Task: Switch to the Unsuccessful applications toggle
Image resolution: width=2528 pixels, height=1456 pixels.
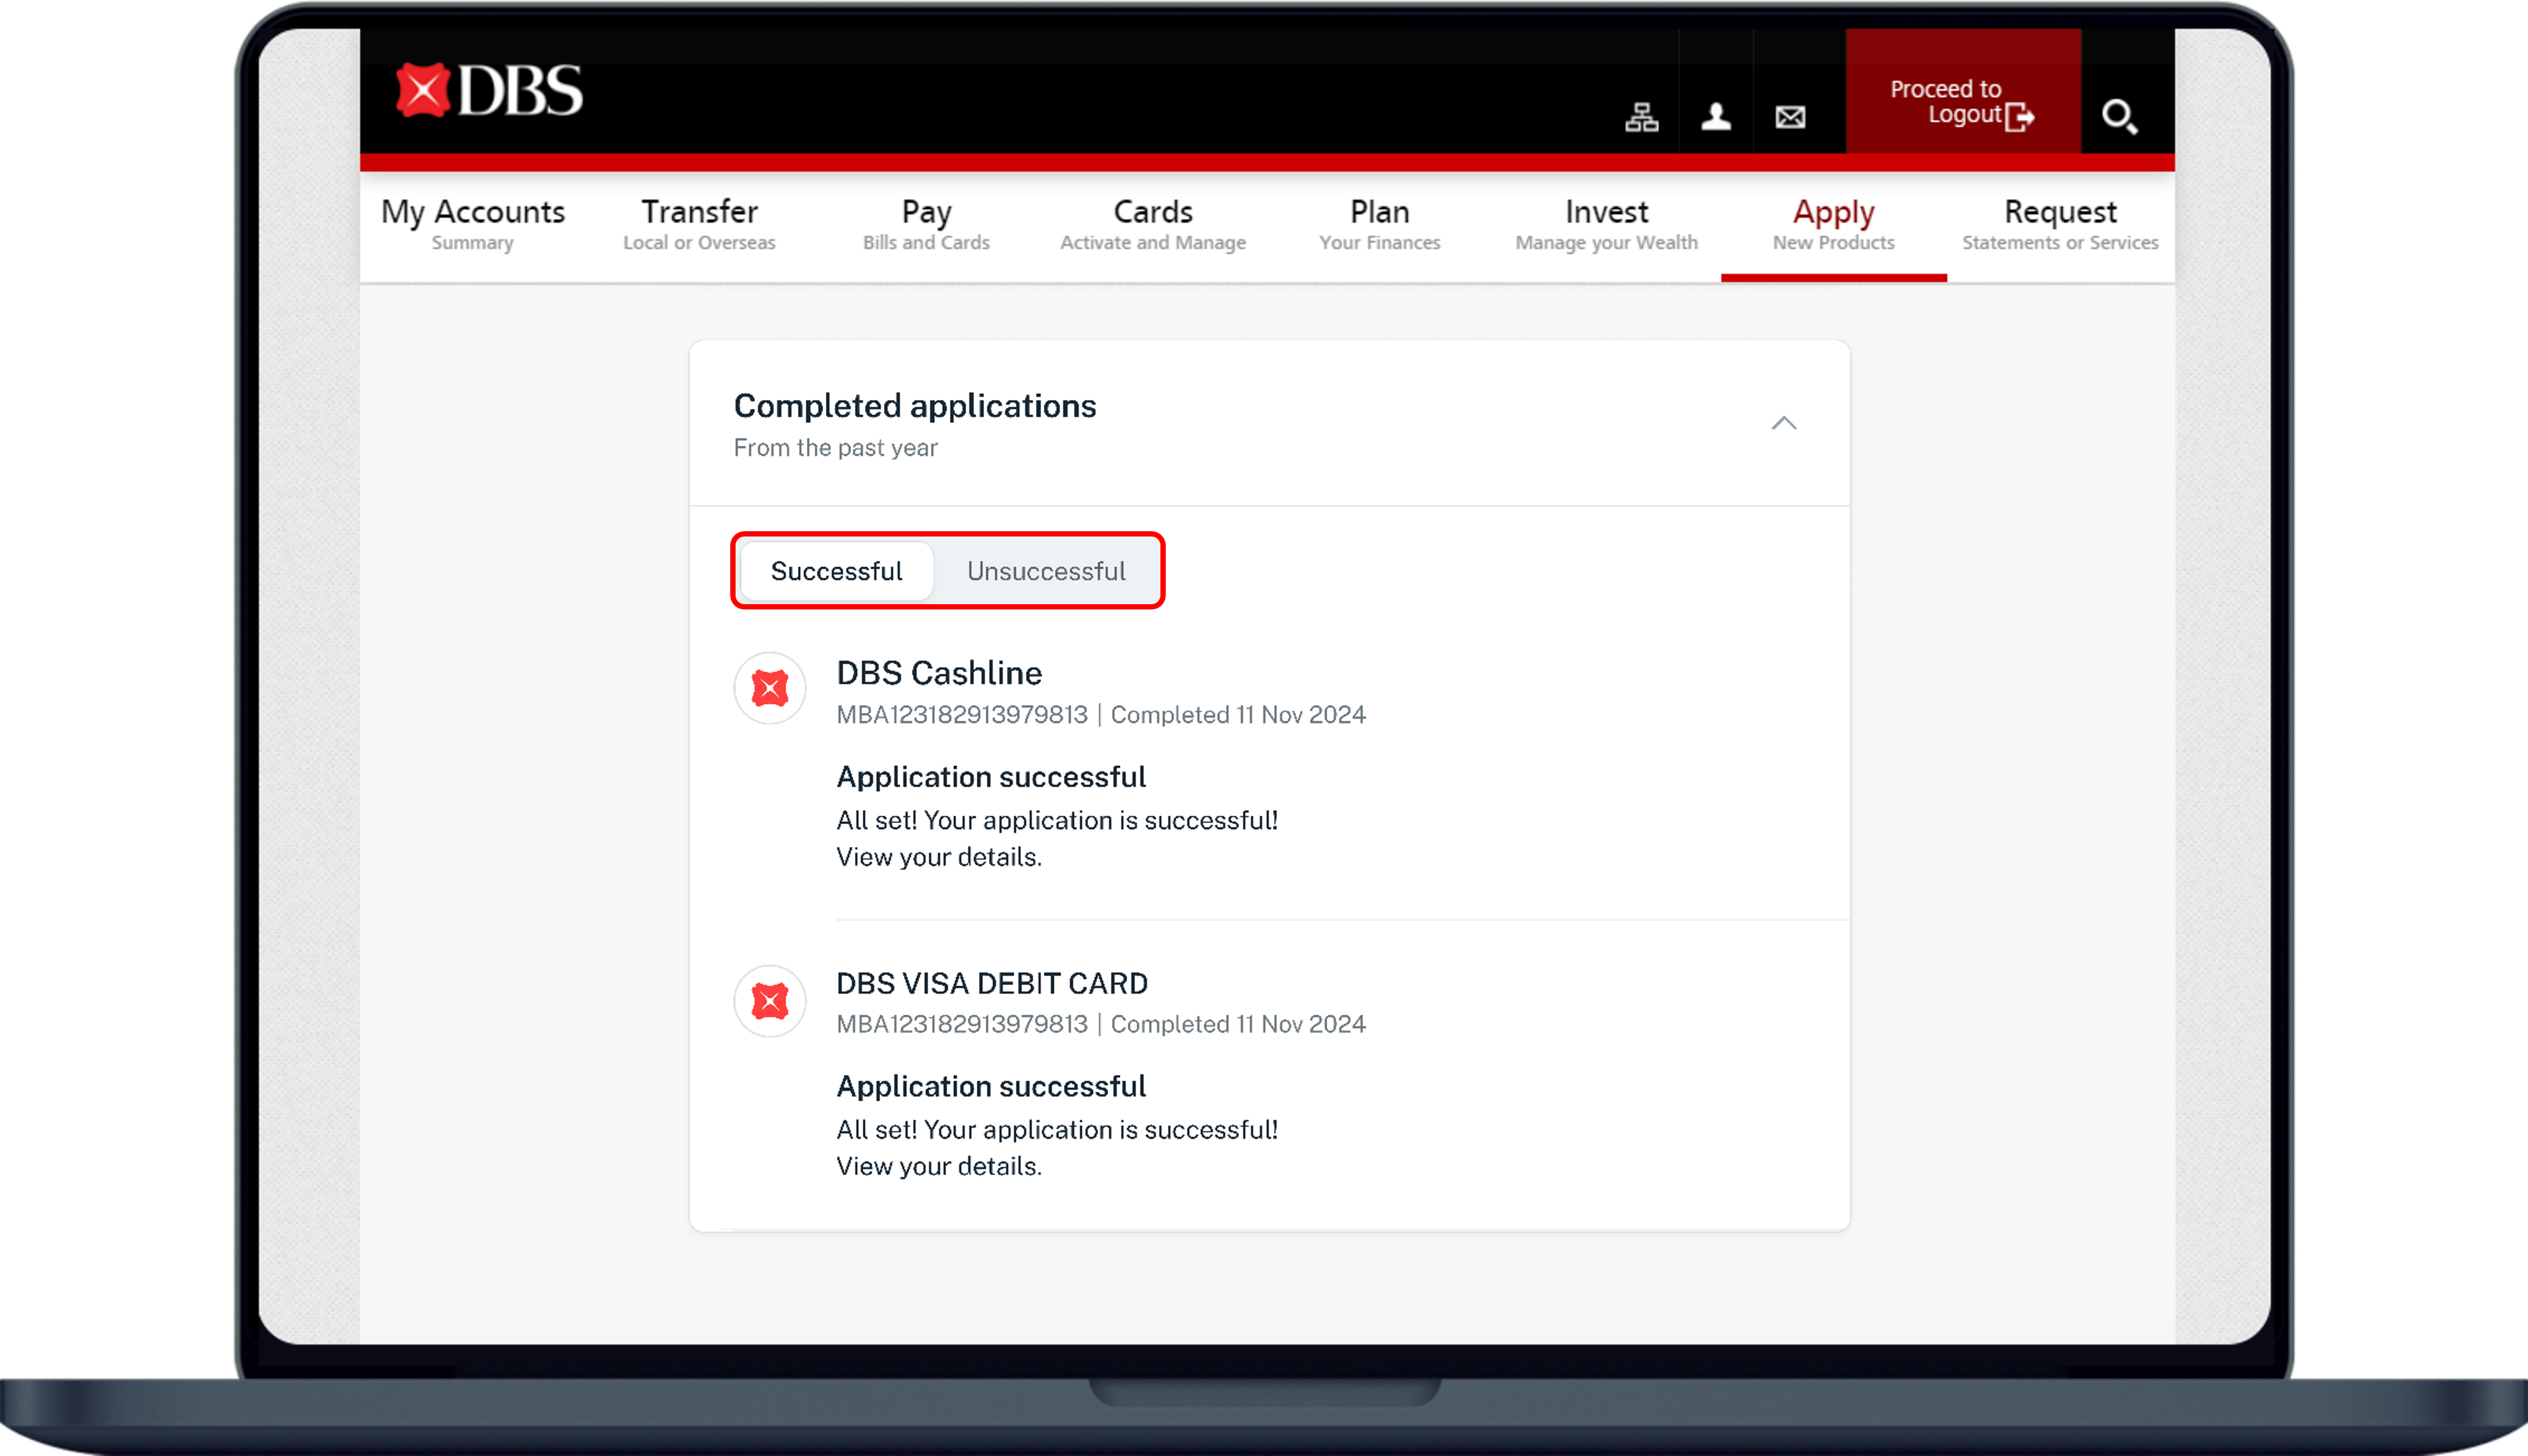Action: click(x=1046, y=571)
